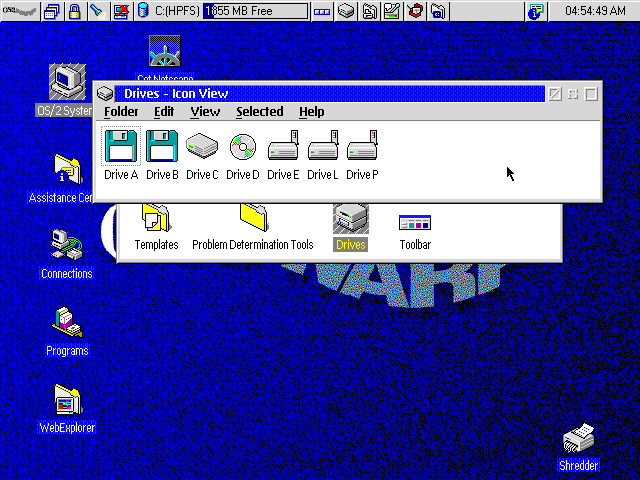Viewport: 640px width, 480px height.
Task: Select the Connections desktop icon
Action: click(67, 244)
